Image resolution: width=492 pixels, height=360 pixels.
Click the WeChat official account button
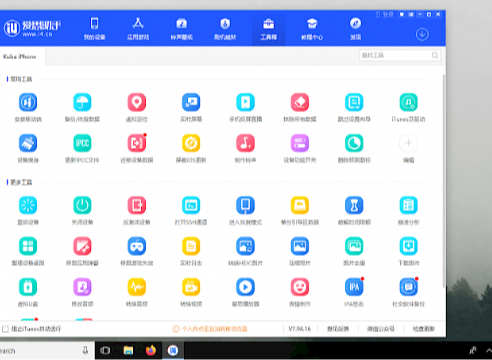[381, 329]
